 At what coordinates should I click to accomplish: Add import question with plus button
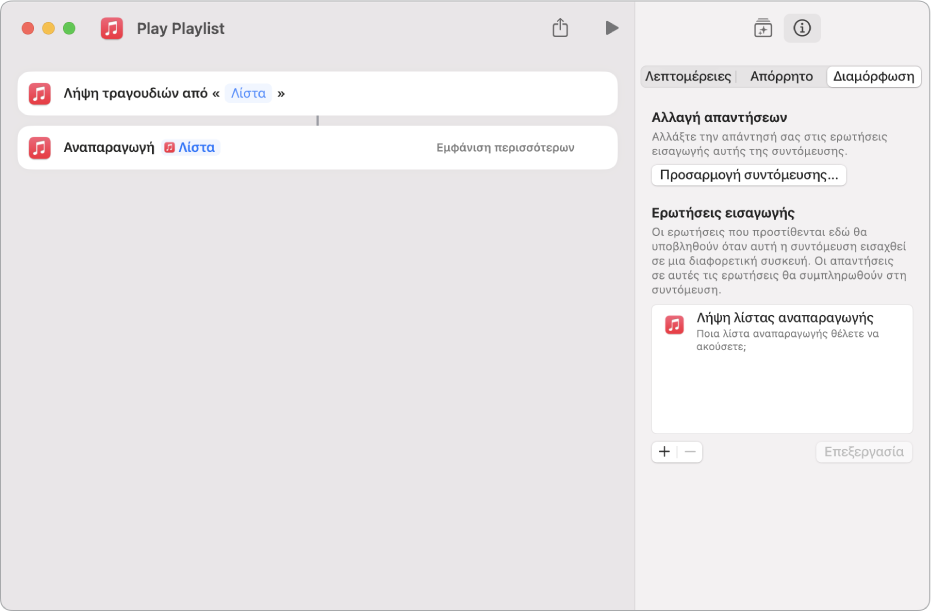pos(664,452)
